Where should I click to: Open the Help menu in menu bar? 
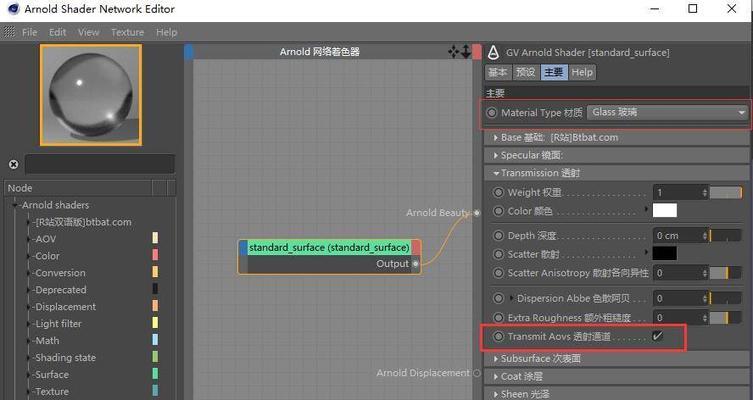[167, 32]
